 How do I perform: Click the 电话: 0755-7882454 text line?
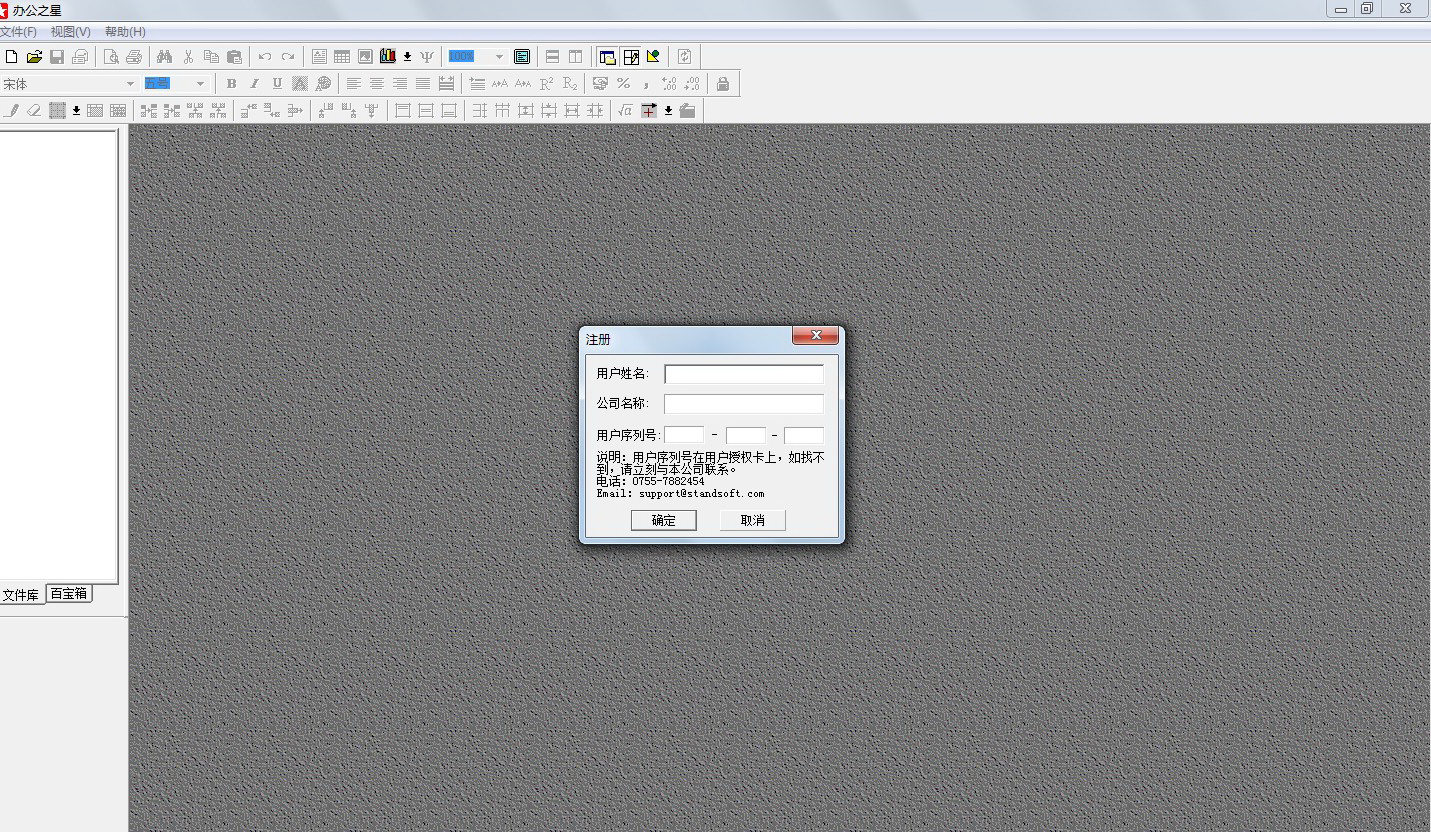pyautogui.click(x=650, y=481)
